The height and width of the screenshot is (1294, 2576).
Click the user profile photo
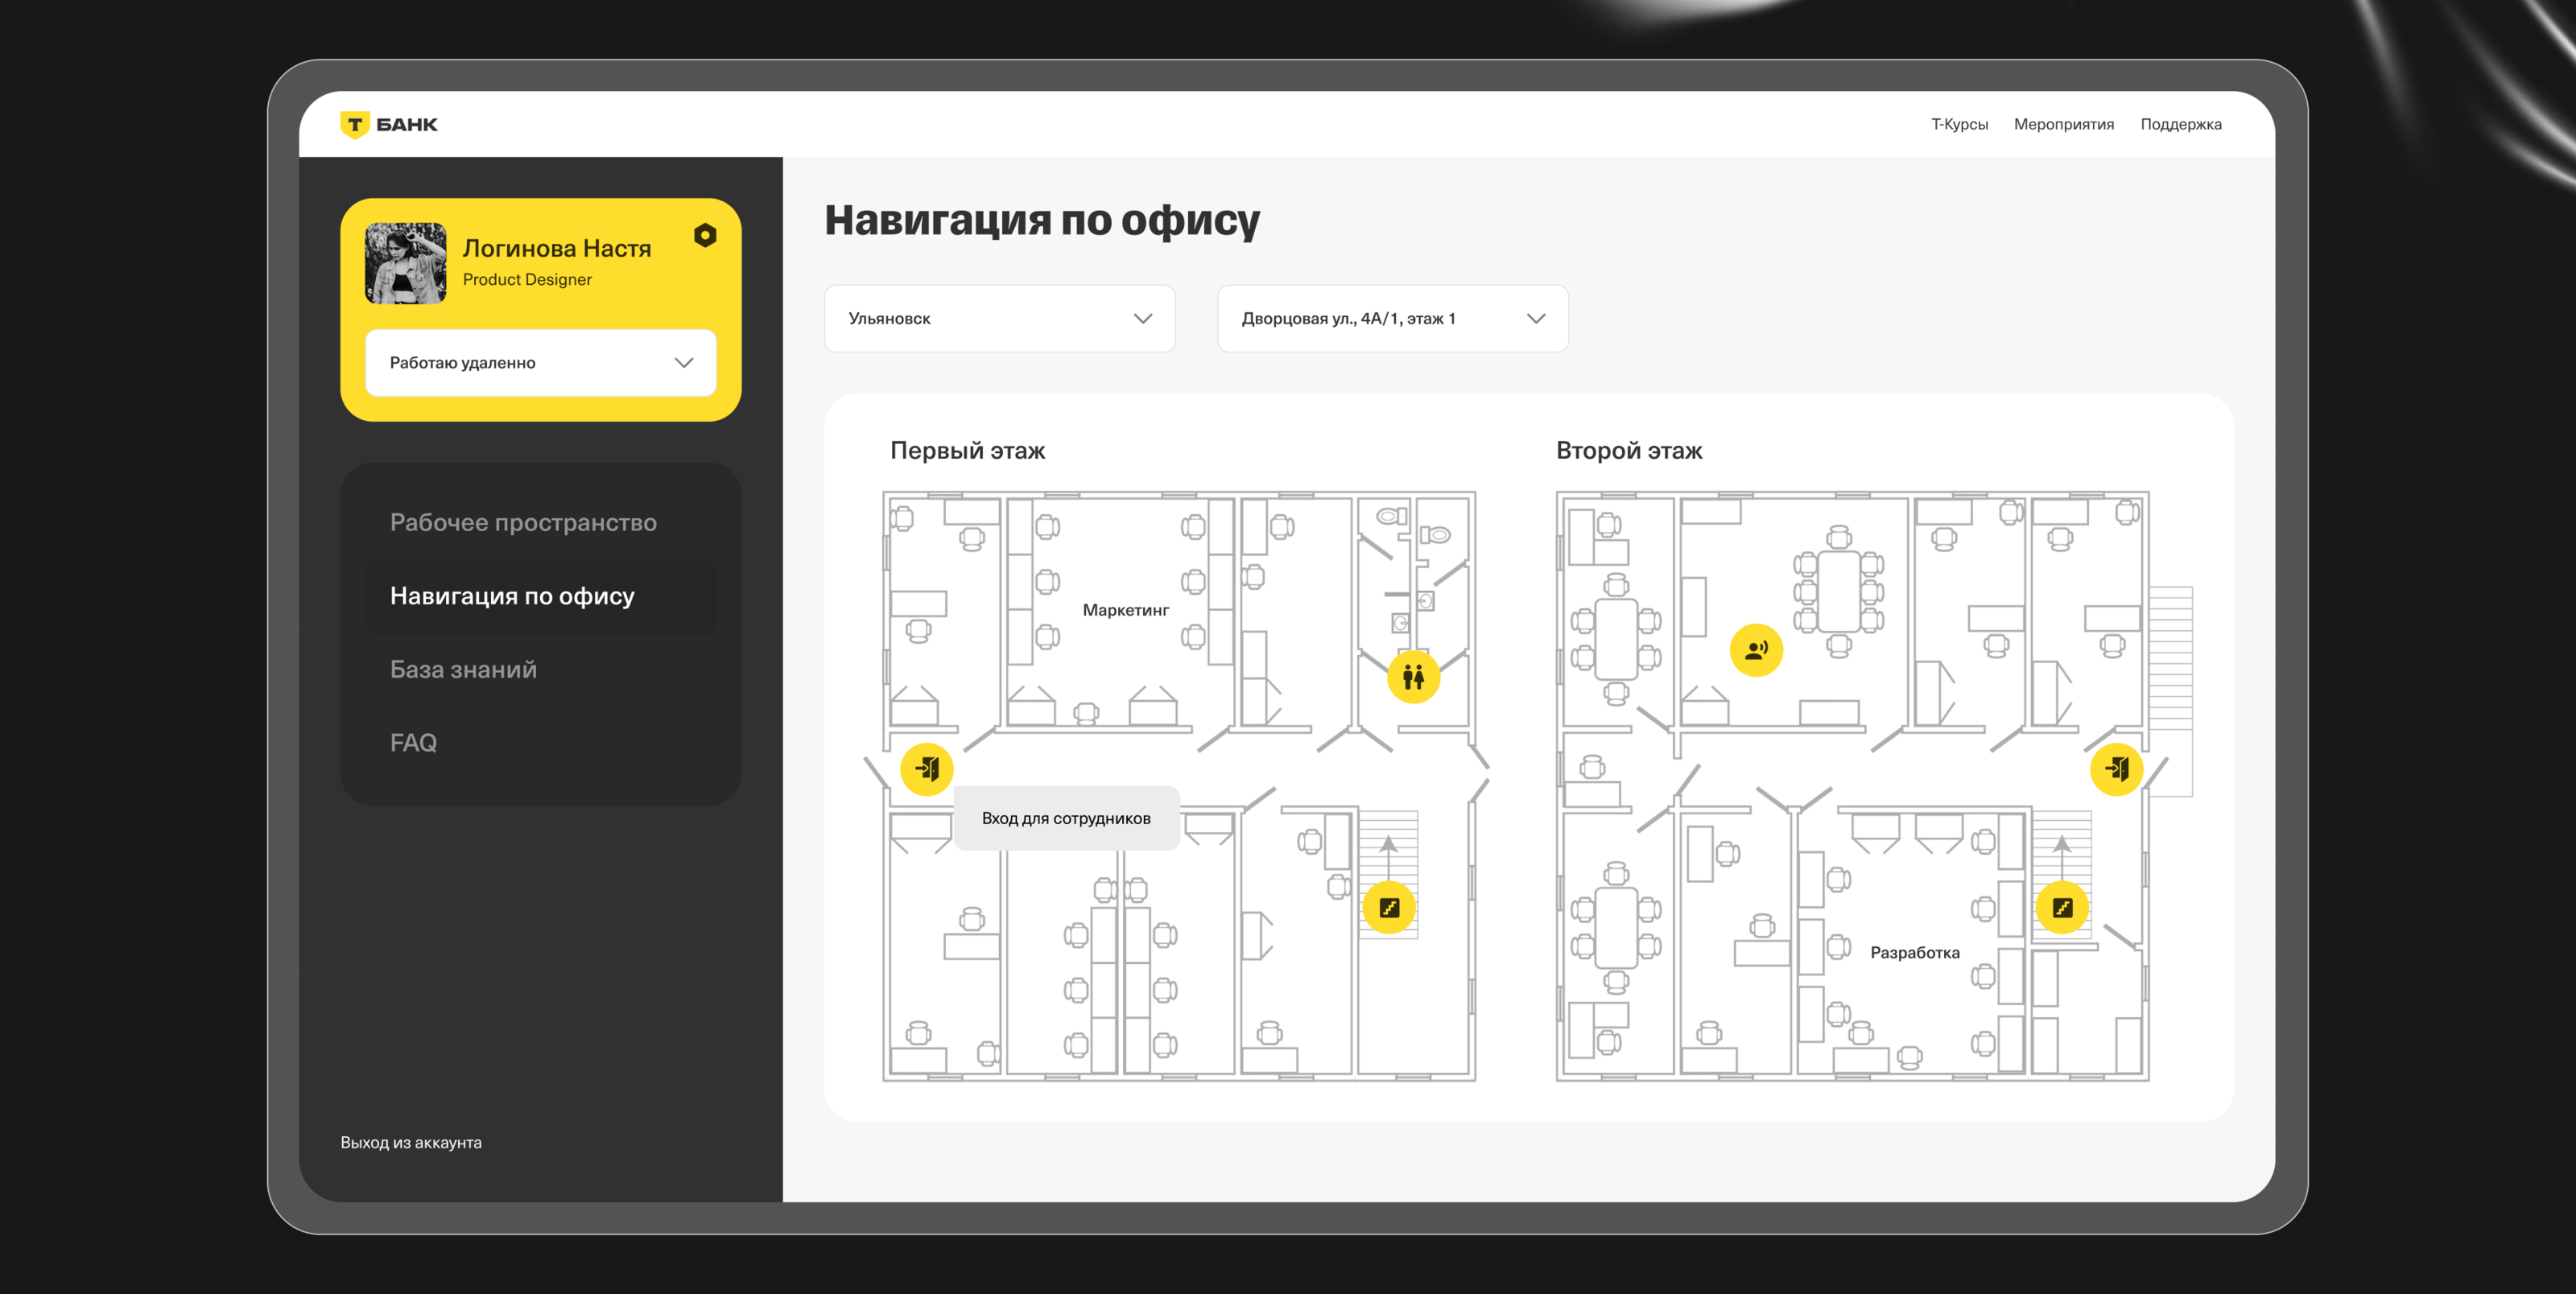tap(405, 263)
